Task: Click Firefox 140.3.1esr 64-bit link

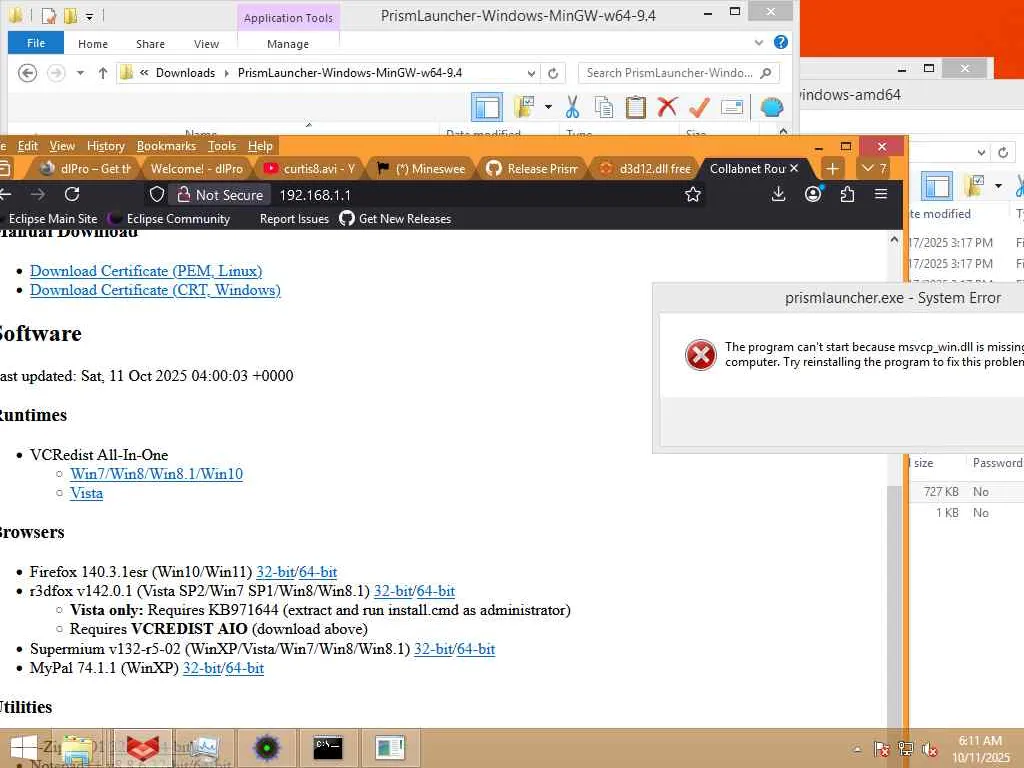Action: click(317, 571)
